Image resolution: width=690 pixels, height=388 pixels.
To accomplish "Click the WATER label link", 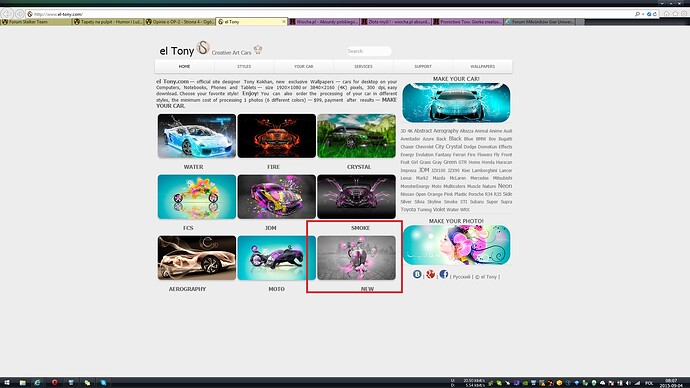I will 194,167.
